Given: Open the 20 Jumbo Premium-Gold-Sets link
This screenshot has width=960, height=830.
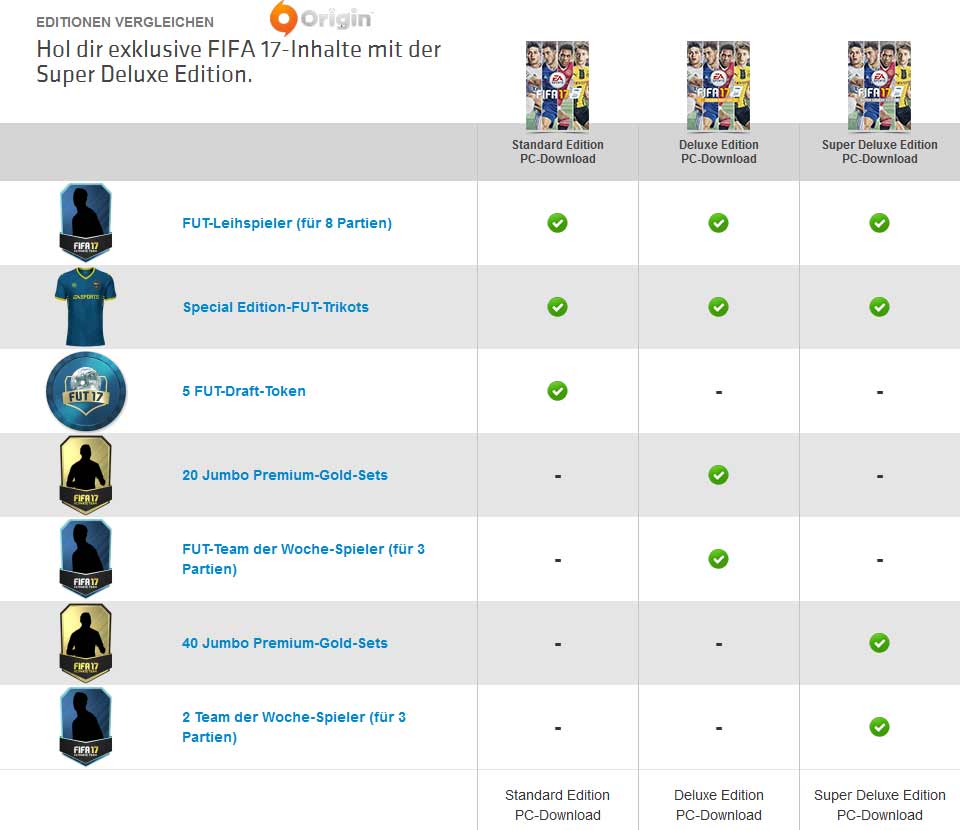Looking at the screenshot, I should [285, 475].
